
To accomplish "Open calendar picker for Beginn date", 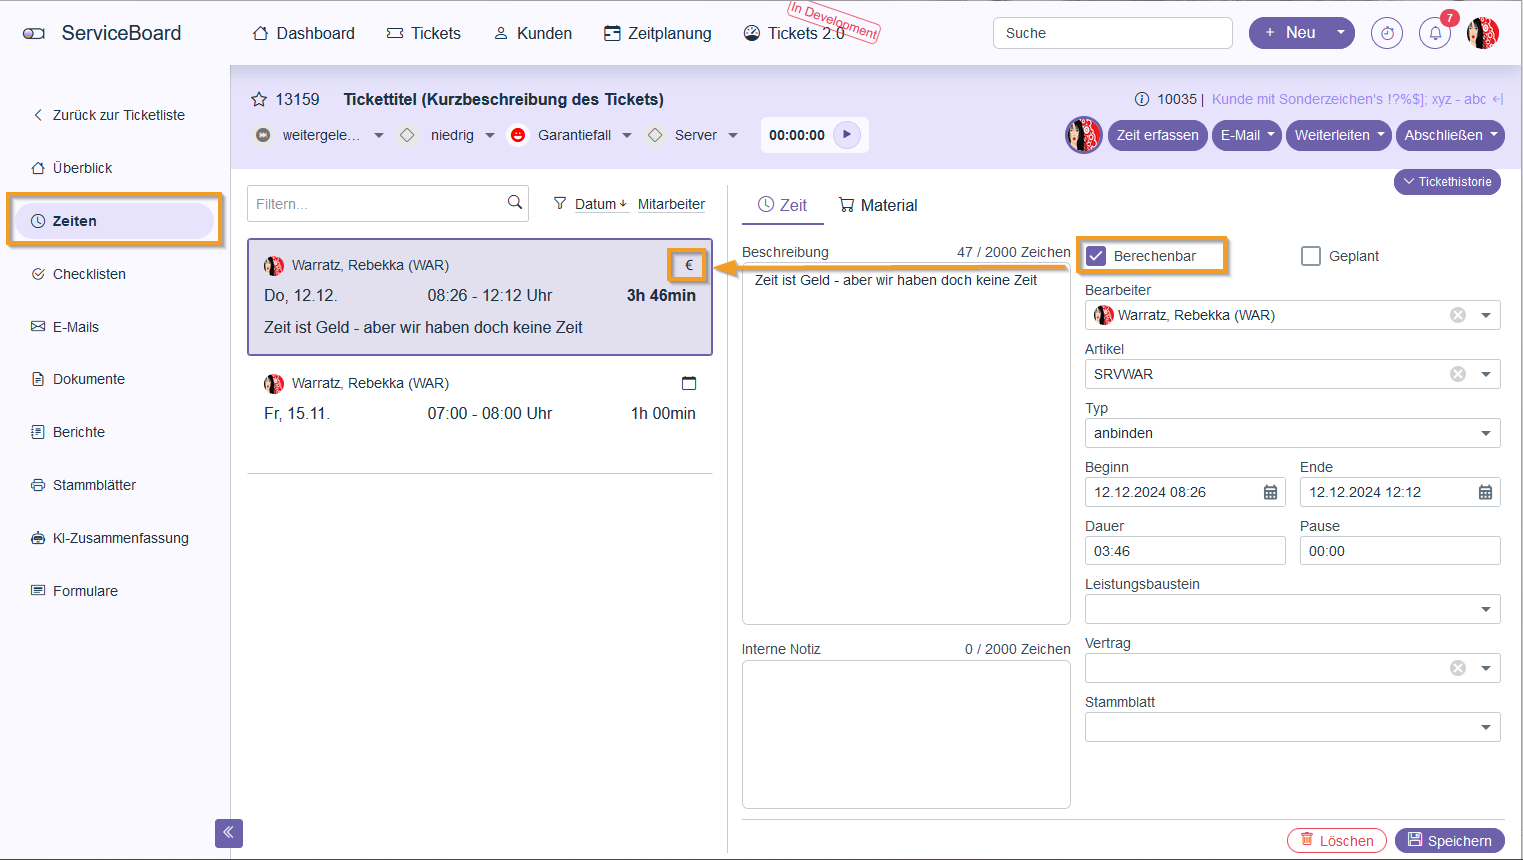I will pyautogui.click(x=1270, y=492).
